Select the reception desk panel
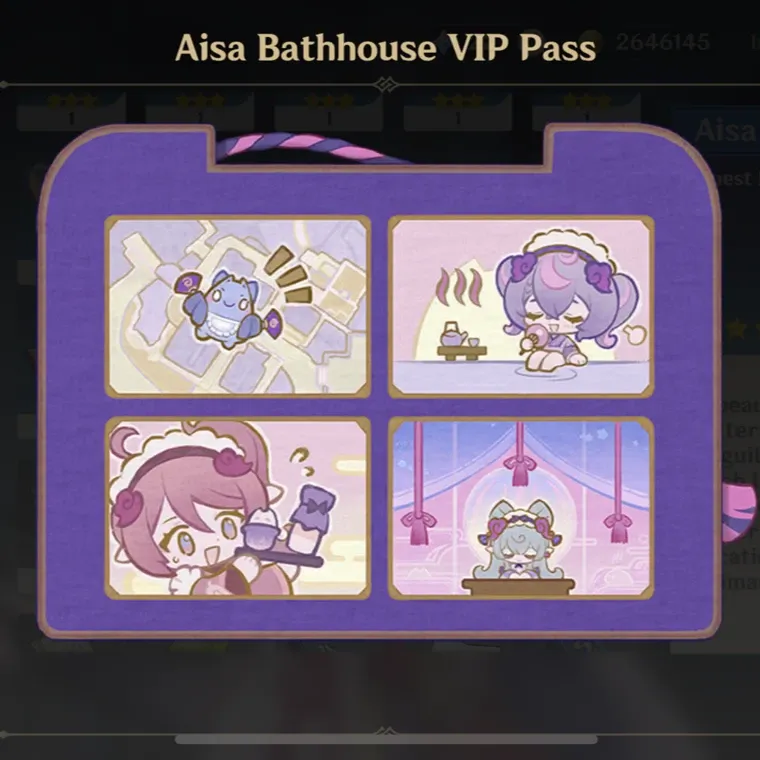The width and height of the screenshot is (760, 760). click(521, 508)
